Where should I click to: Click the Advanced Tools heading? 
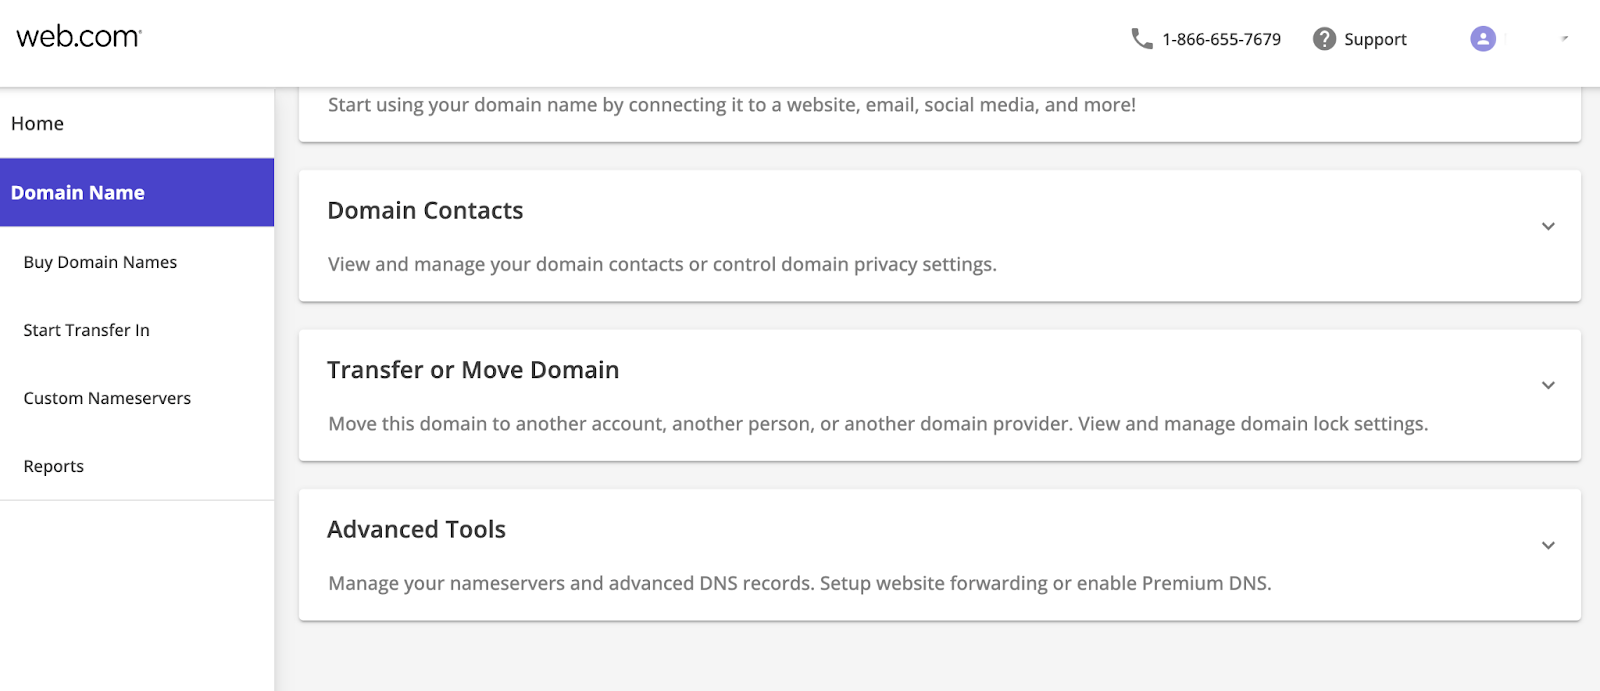coord(416,529)
